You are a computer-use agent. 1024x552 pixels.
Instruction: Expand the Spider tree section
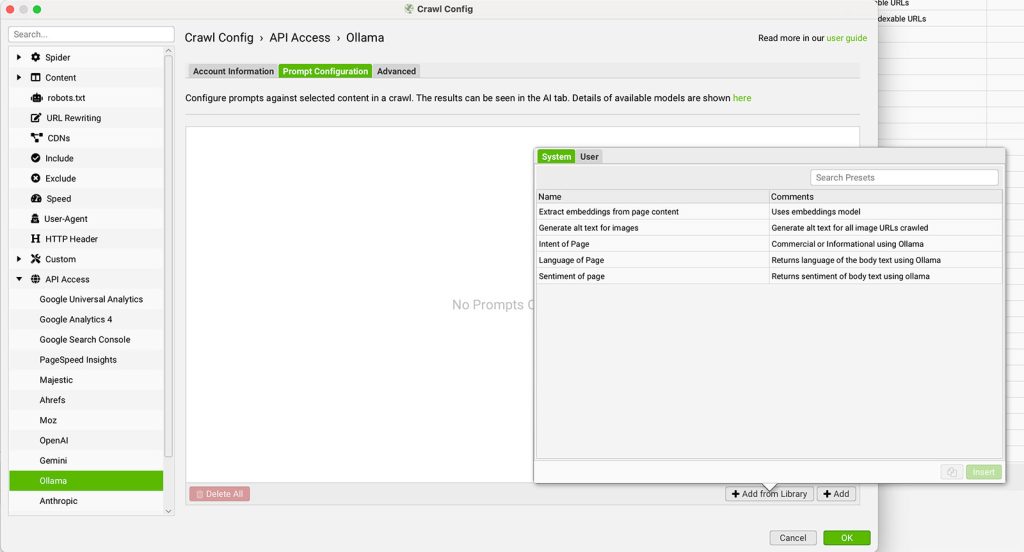coord(19,57)
